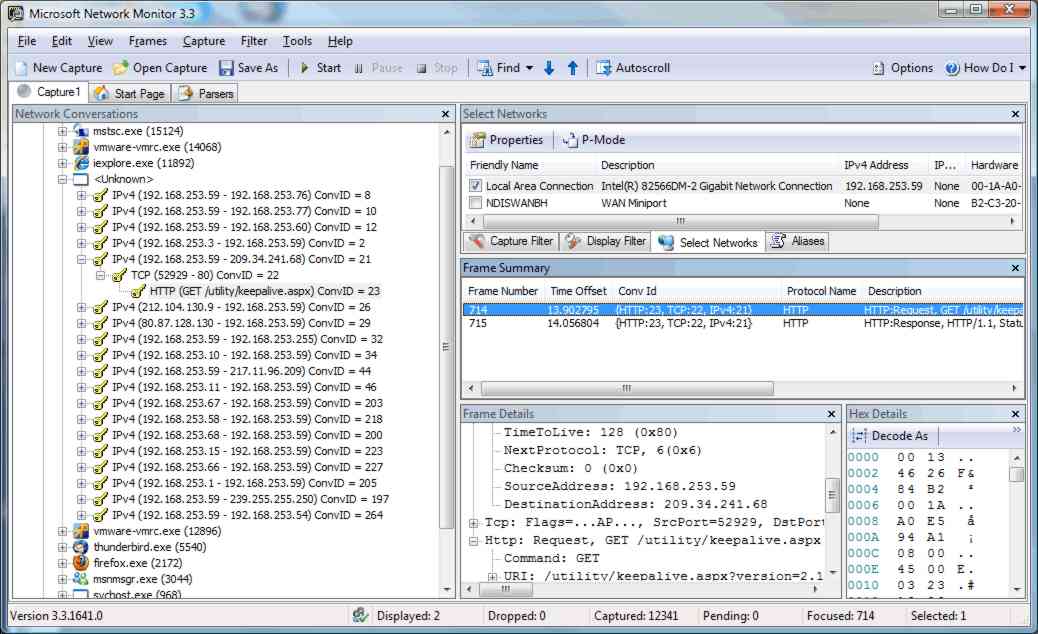Open the Frames menu
Screen dimensions: 1038x634
click(148, 41)
